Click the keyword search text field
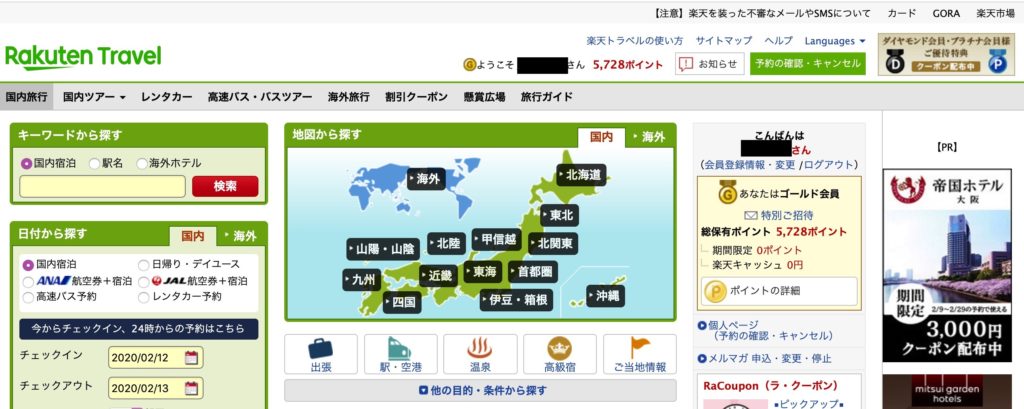Screen dimensions: 1024x409 pyautogui.click(x=103, y=186)
